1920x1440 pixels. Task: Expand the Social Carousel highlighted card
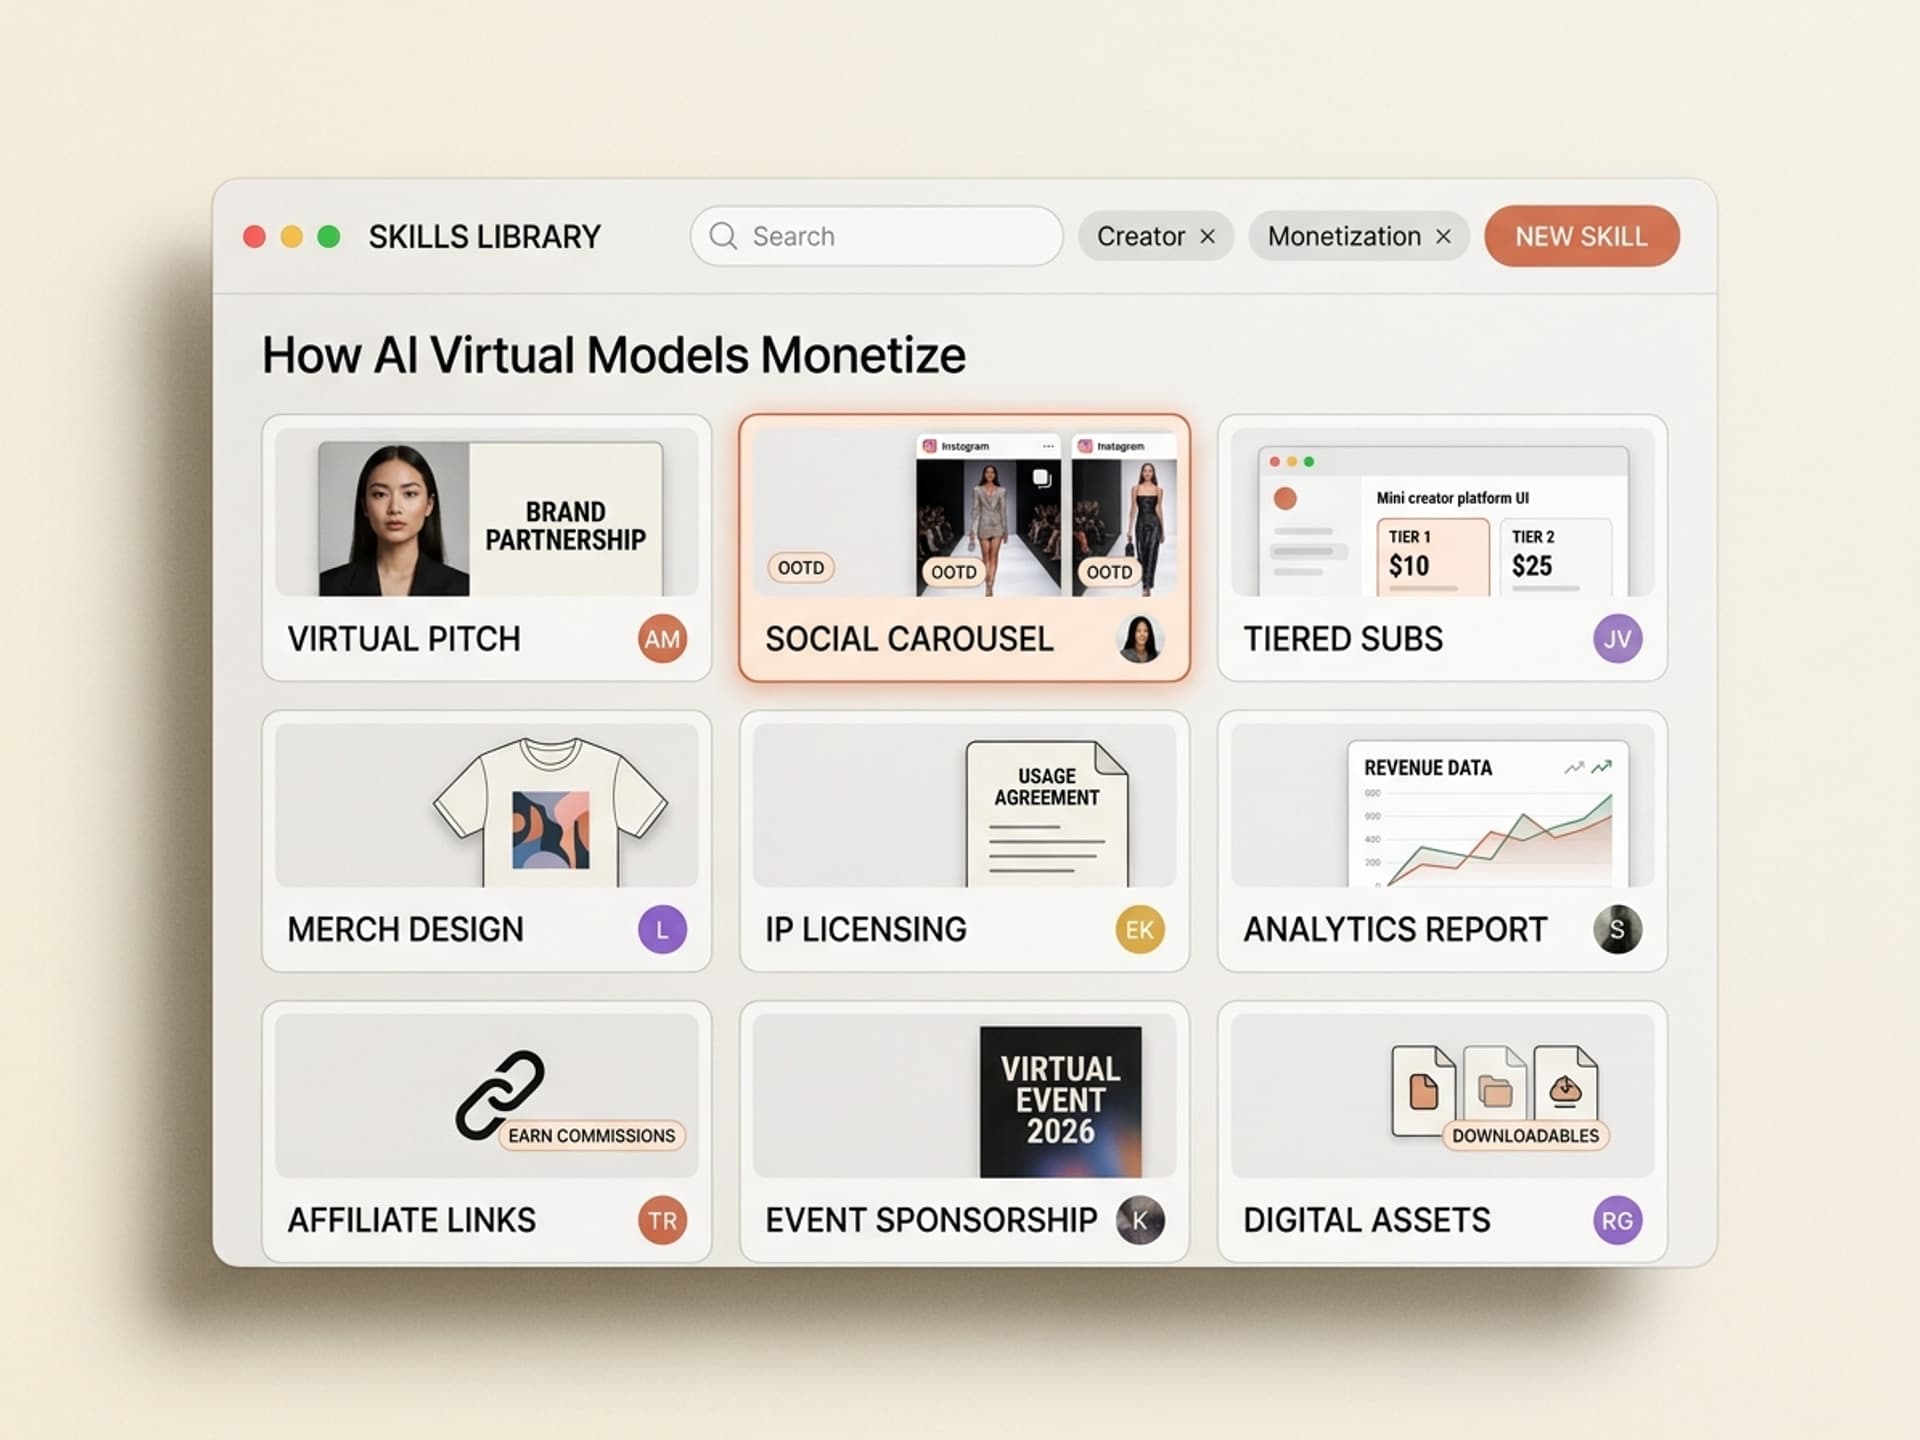(x=963, y=548)
